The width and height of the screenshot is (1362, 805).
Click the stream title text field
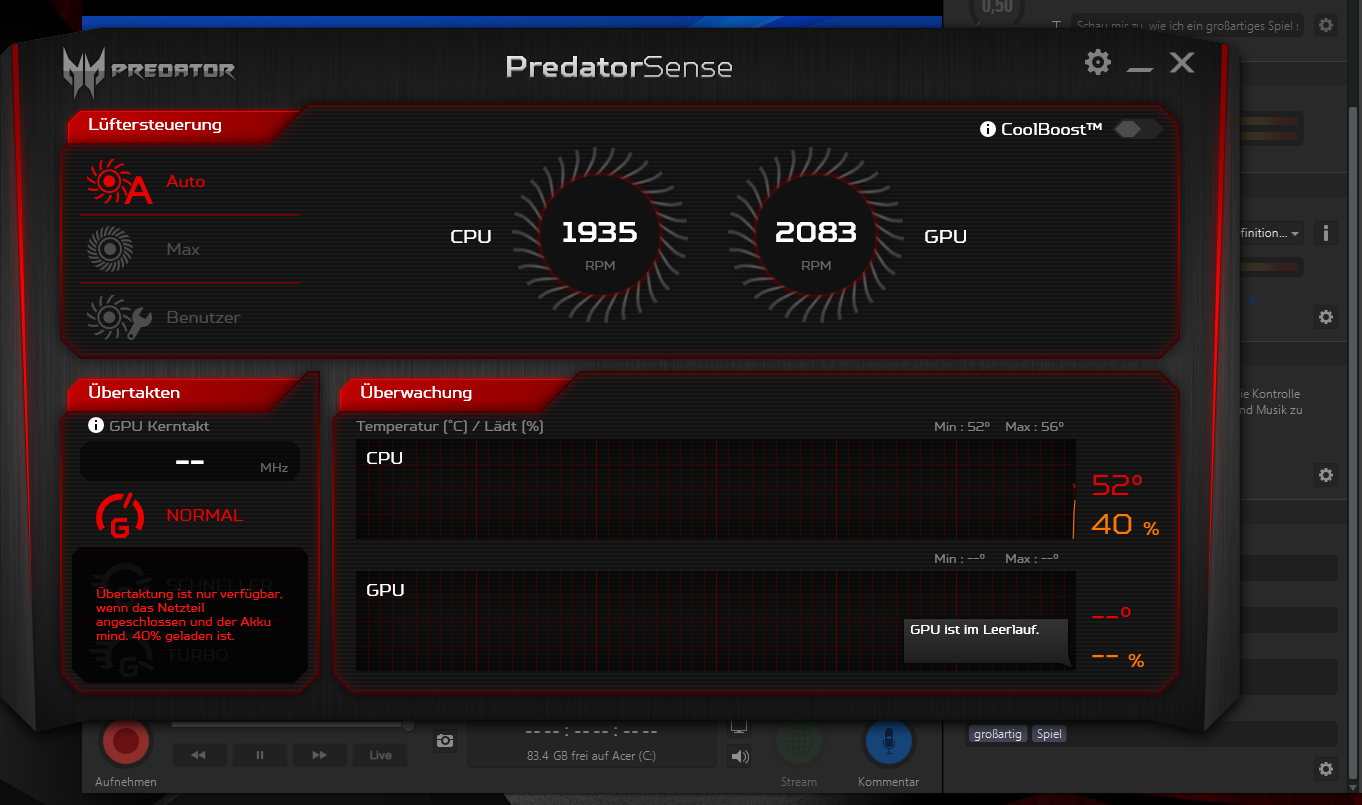(1186, 25)
